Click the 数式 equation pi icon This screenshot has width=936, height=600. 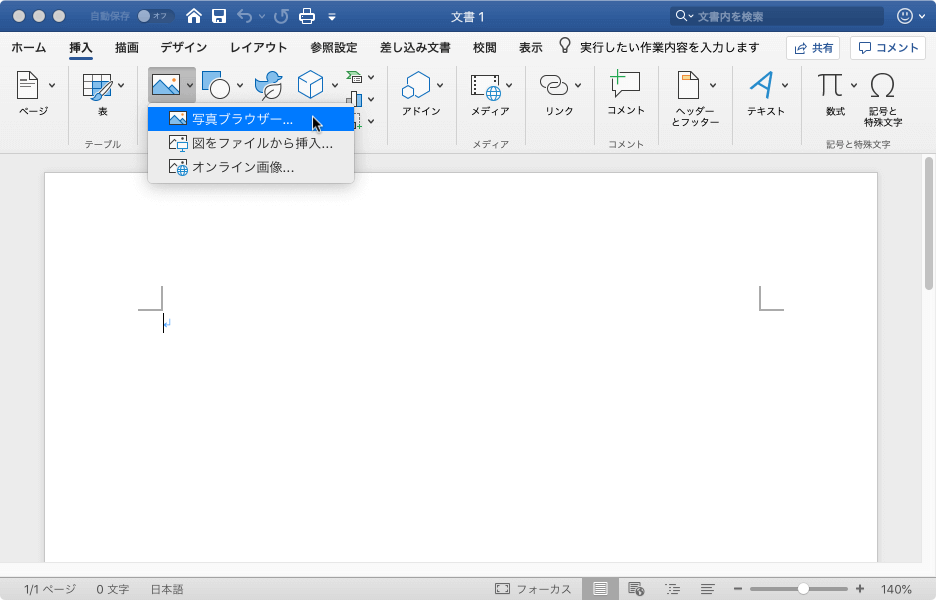(830, 85)
